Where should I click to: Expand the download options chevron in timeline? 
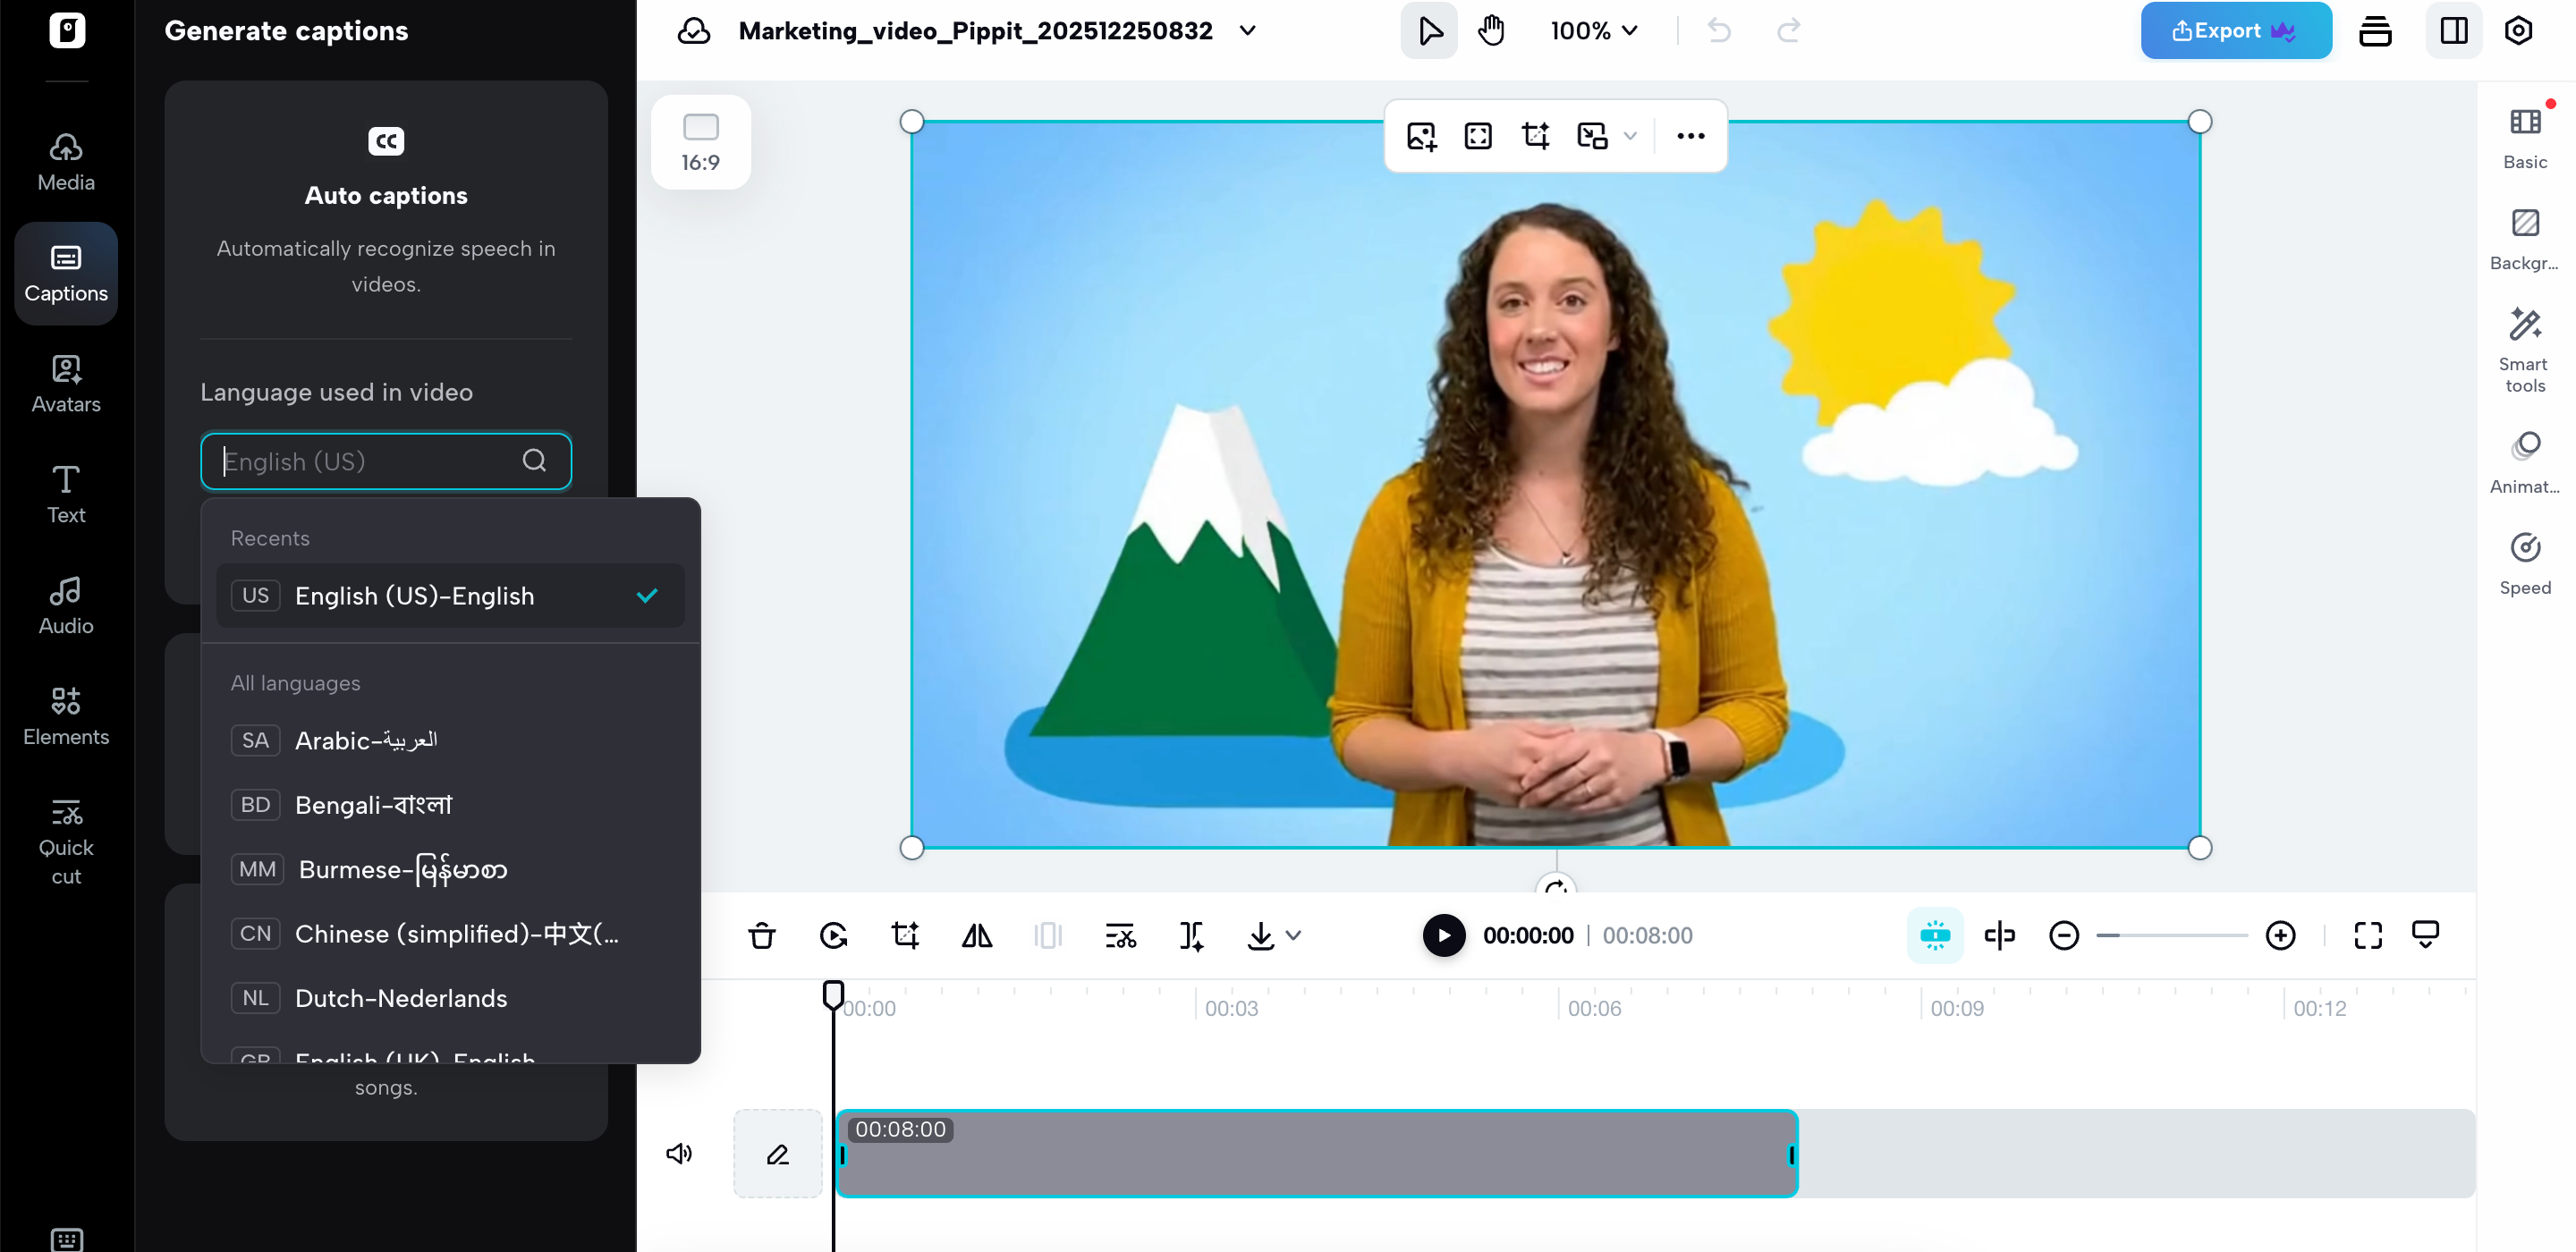coord(1293,935)
